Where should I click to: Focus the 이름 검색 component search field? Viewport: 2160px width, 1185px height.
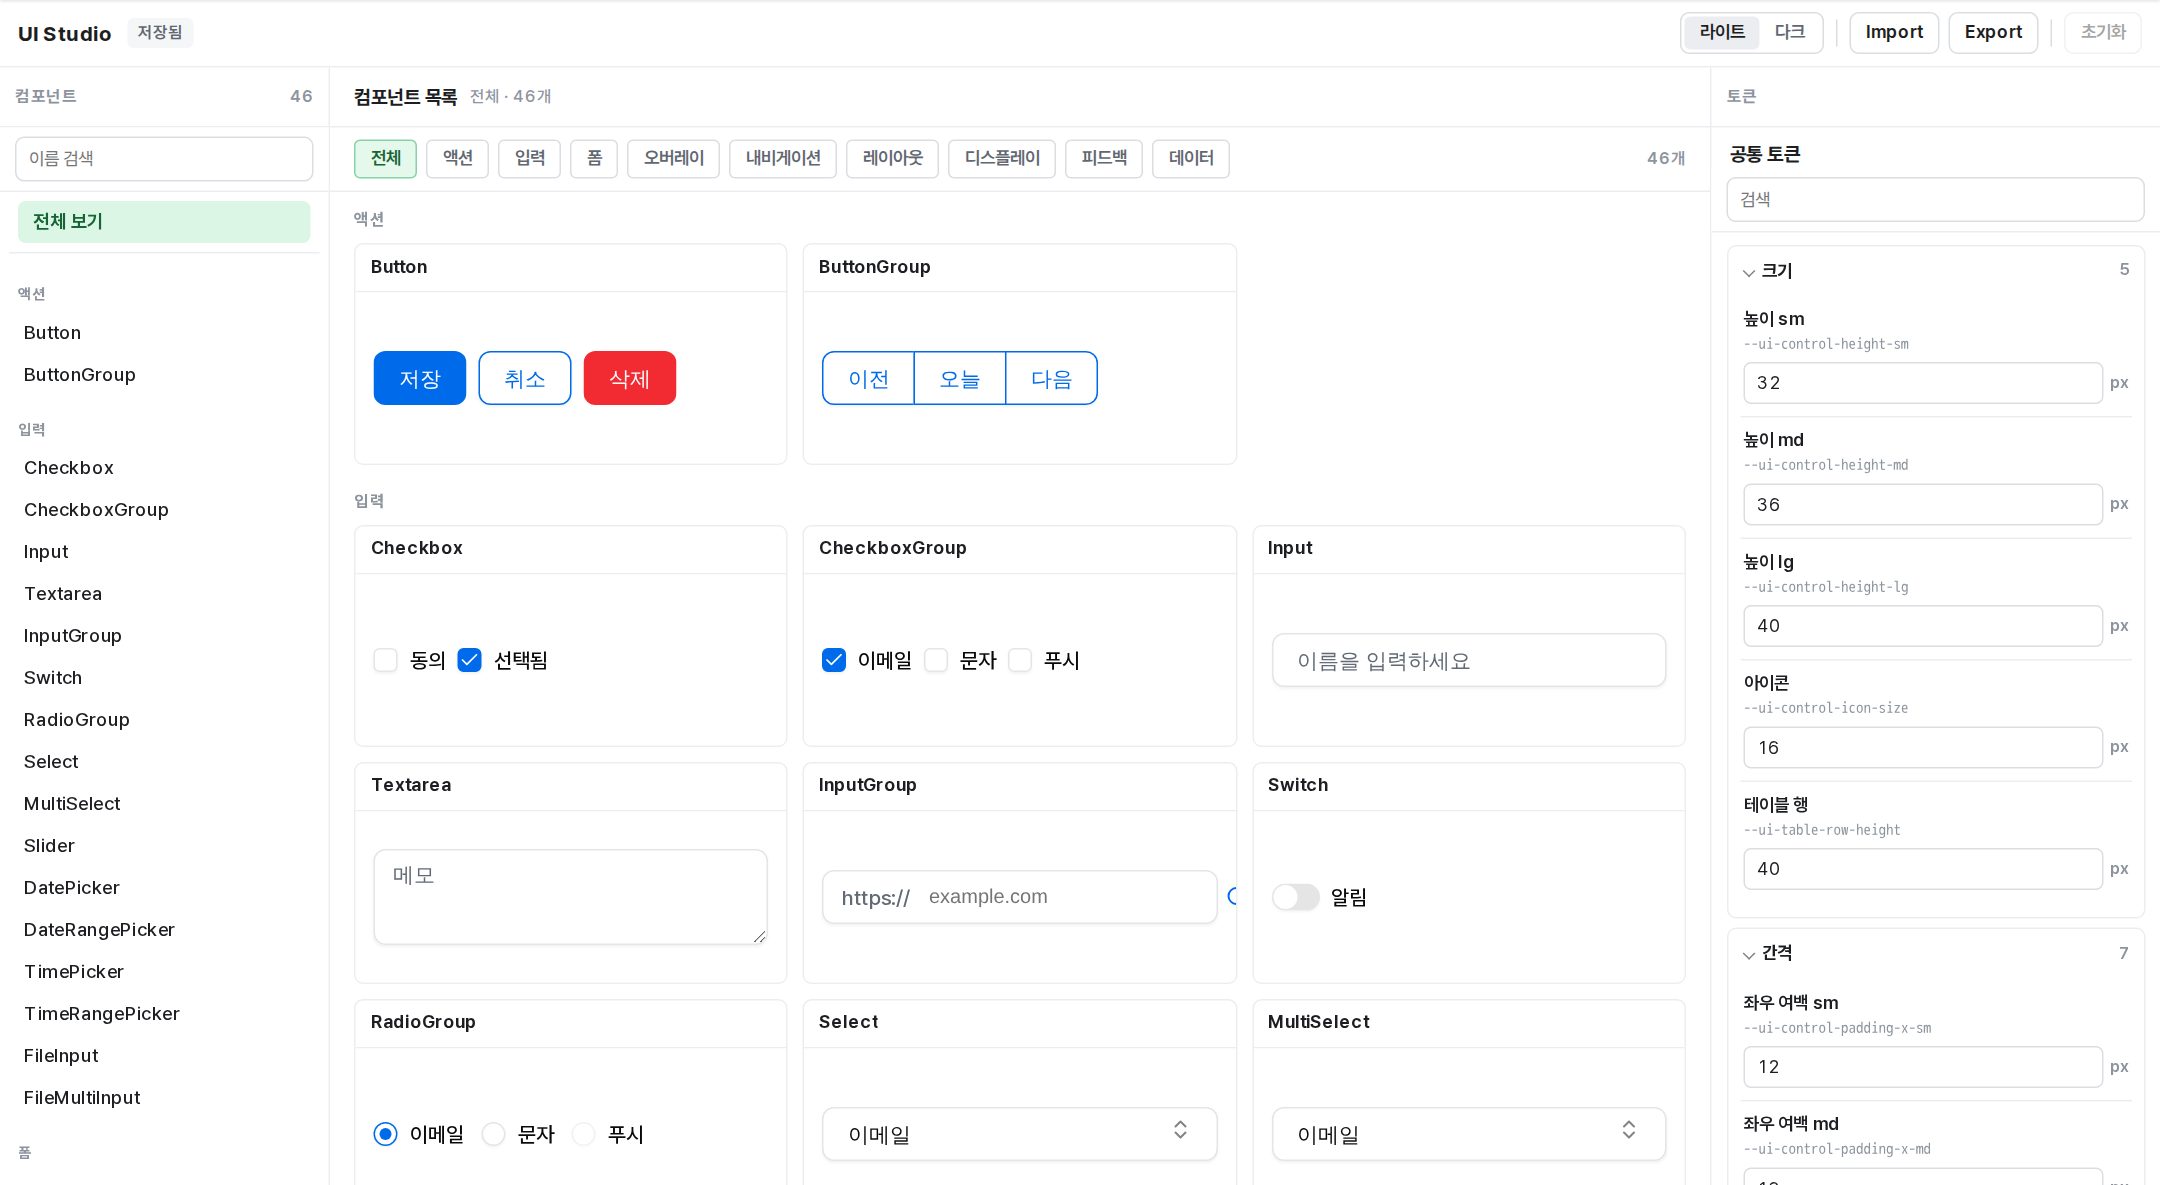point(164,158)
